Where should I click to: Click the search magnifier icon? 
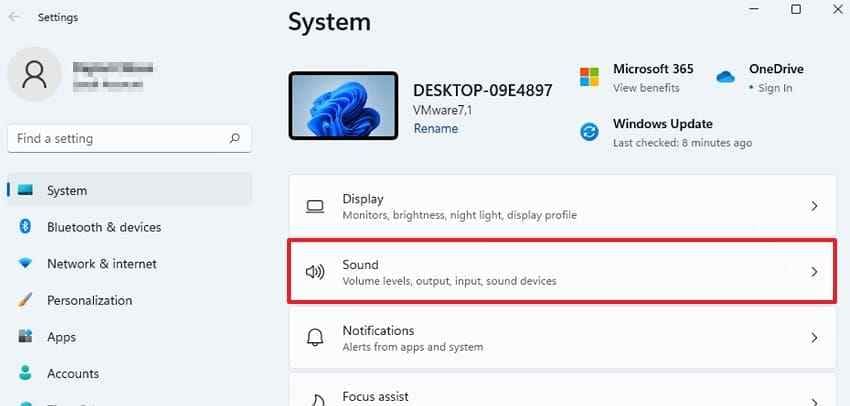[x=235, y=139]
